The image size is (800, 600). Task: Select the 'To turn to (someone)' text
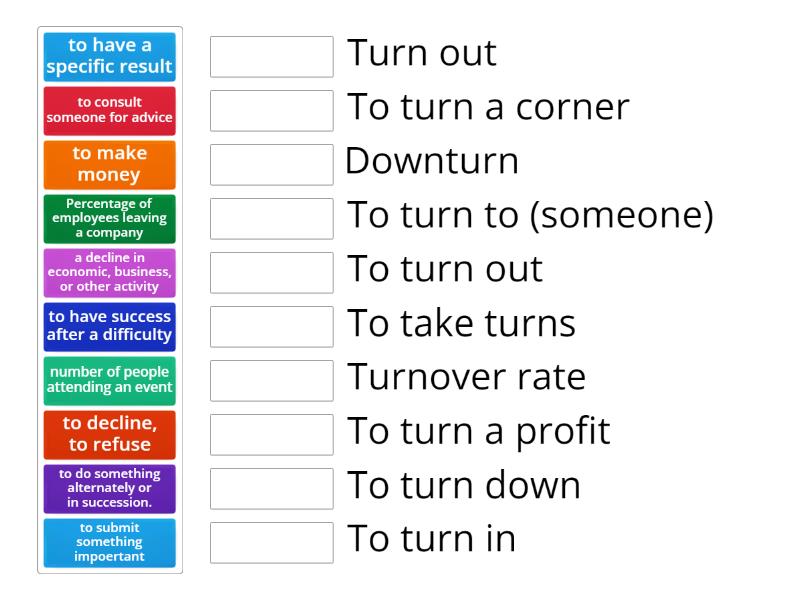531,215
